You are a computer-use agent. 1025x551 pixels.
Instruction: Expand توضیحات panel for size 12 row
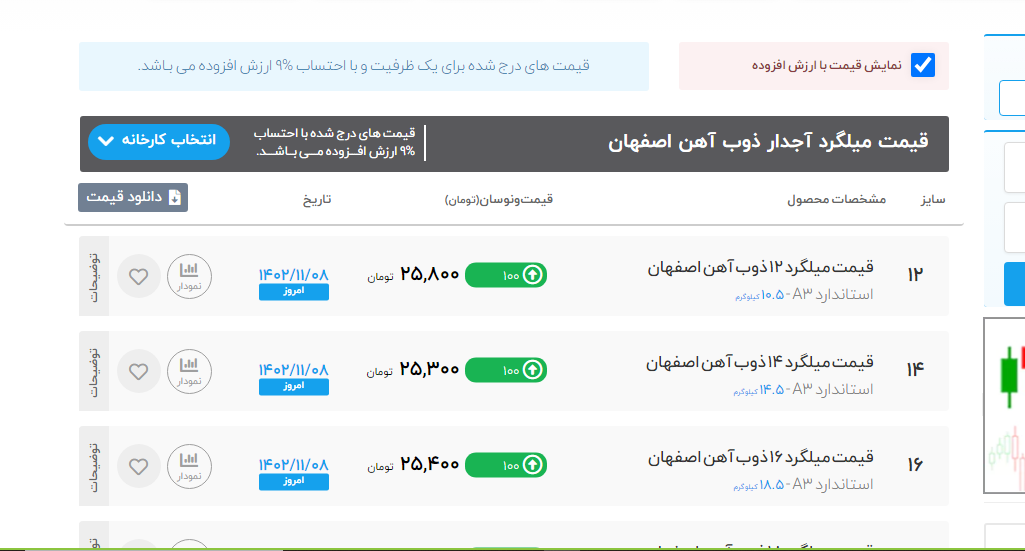(x=93, y=276)
